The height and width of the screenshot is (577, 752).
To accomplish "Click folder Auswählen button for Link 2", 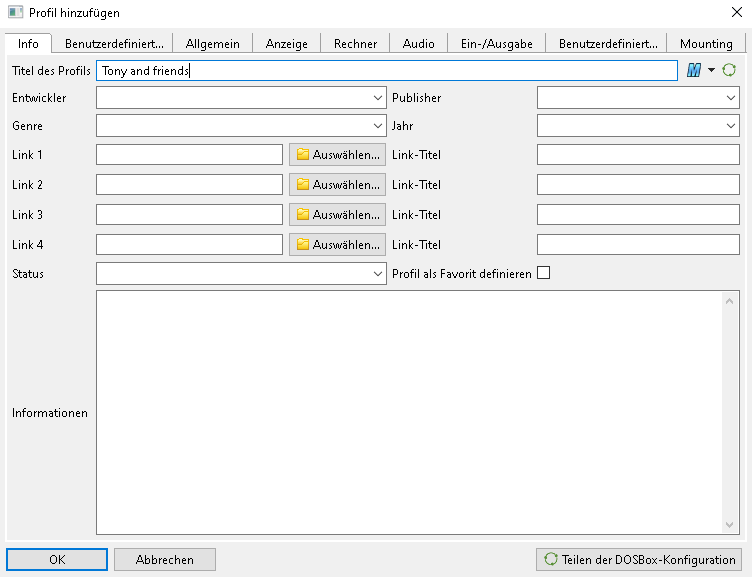I will pyautogui.click(x=337, y=185).
